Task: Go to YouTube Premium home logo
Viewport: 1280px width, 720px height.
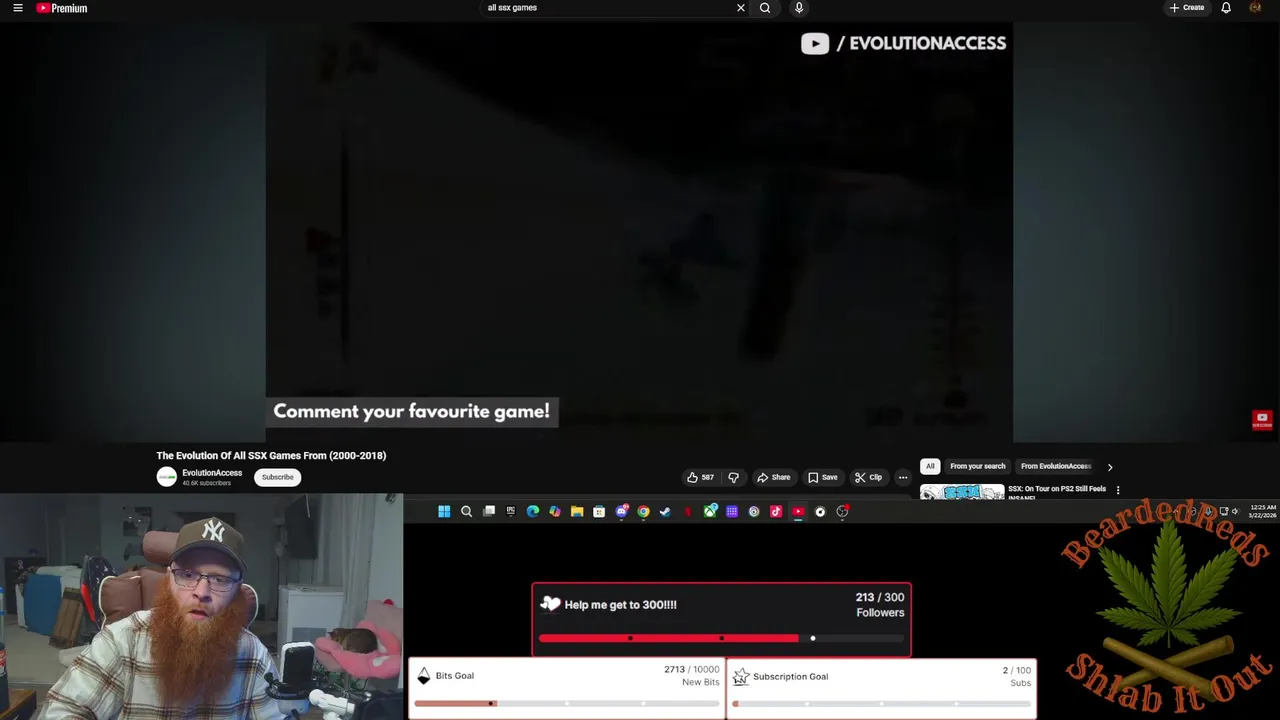Action: (62, 8)
